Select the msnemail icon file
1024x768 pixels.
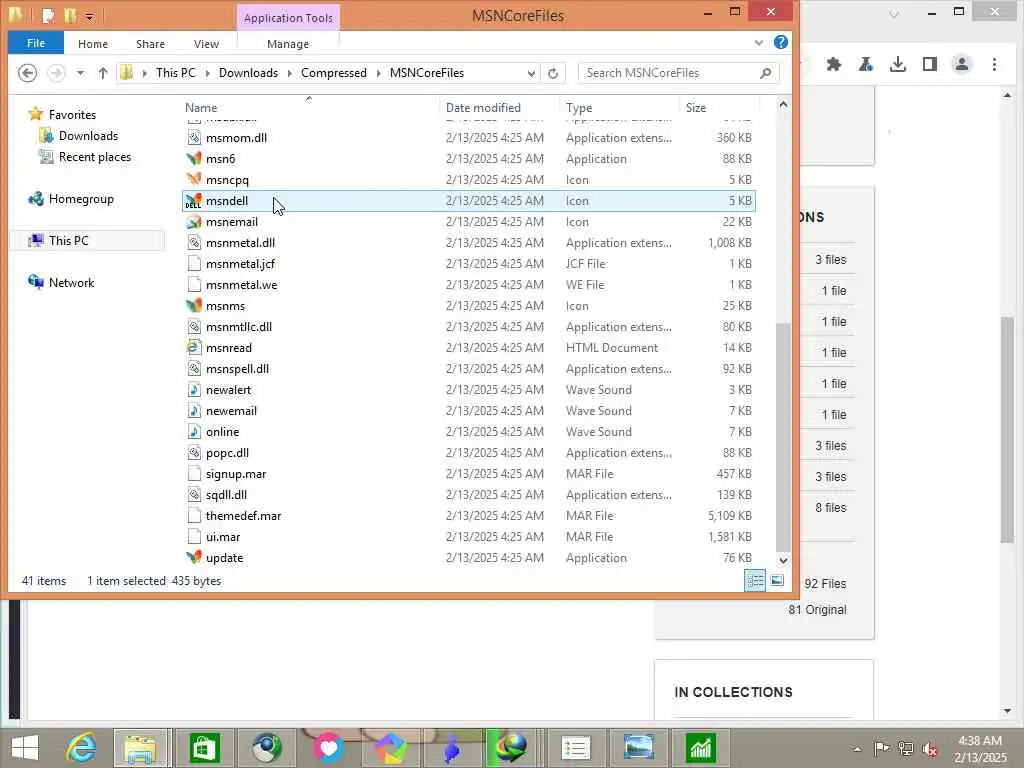pyautogui.click(x=194, y=221)
